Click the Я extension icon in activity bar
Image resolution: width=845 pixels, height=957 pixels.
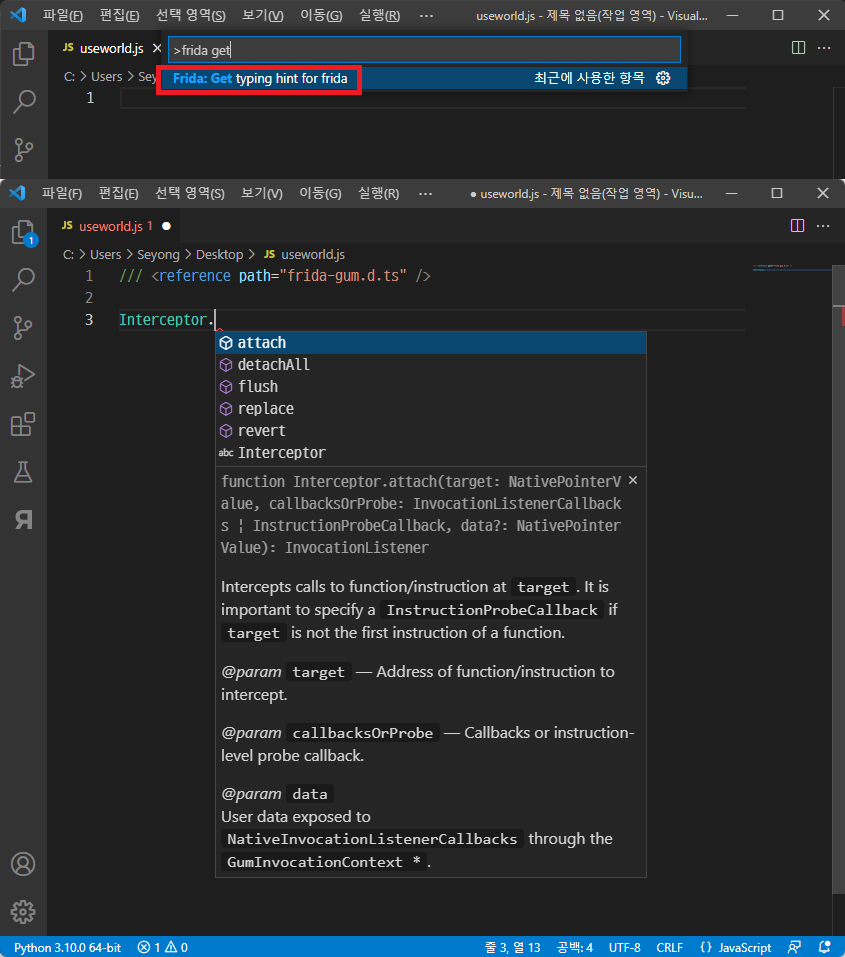click(x=23, y=520)
